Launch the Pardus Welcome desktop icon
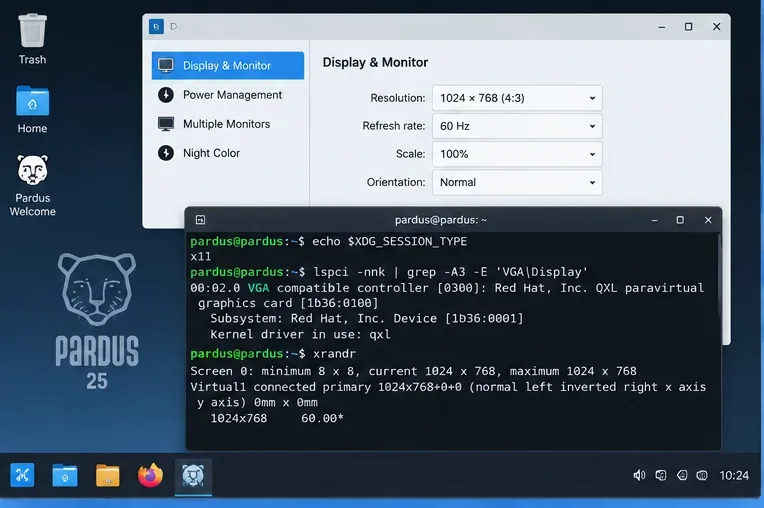 point(32,185)
